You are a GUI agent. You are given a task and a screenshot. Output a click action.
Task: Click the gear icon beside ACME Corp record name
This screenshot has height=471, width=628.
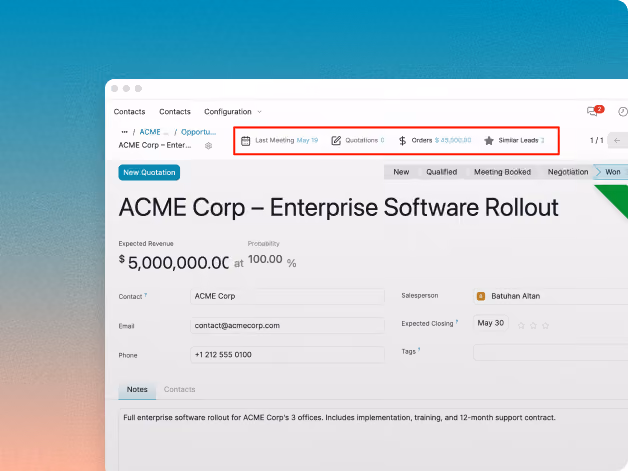click(x=208, y=146)
